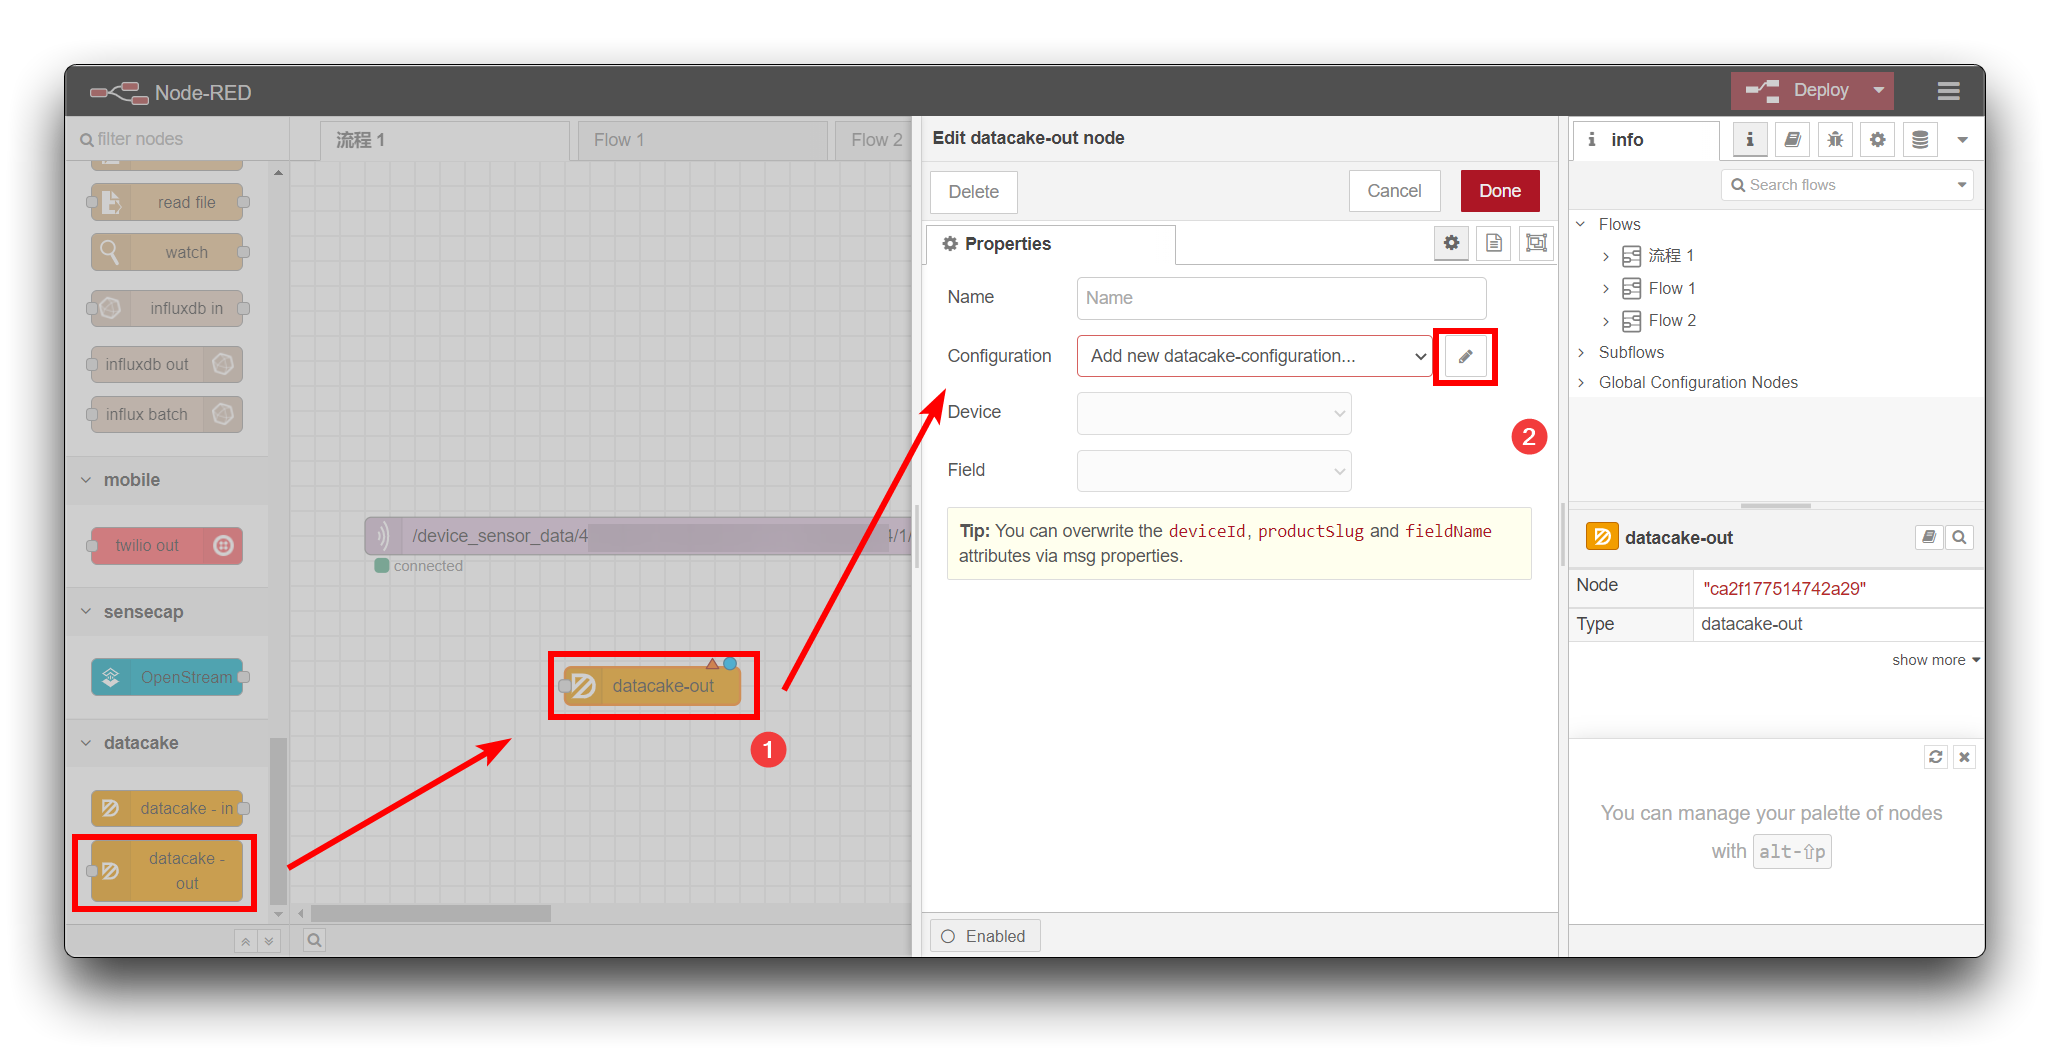Open Search flows options dropdown arrow

[x=1962, y=185]
